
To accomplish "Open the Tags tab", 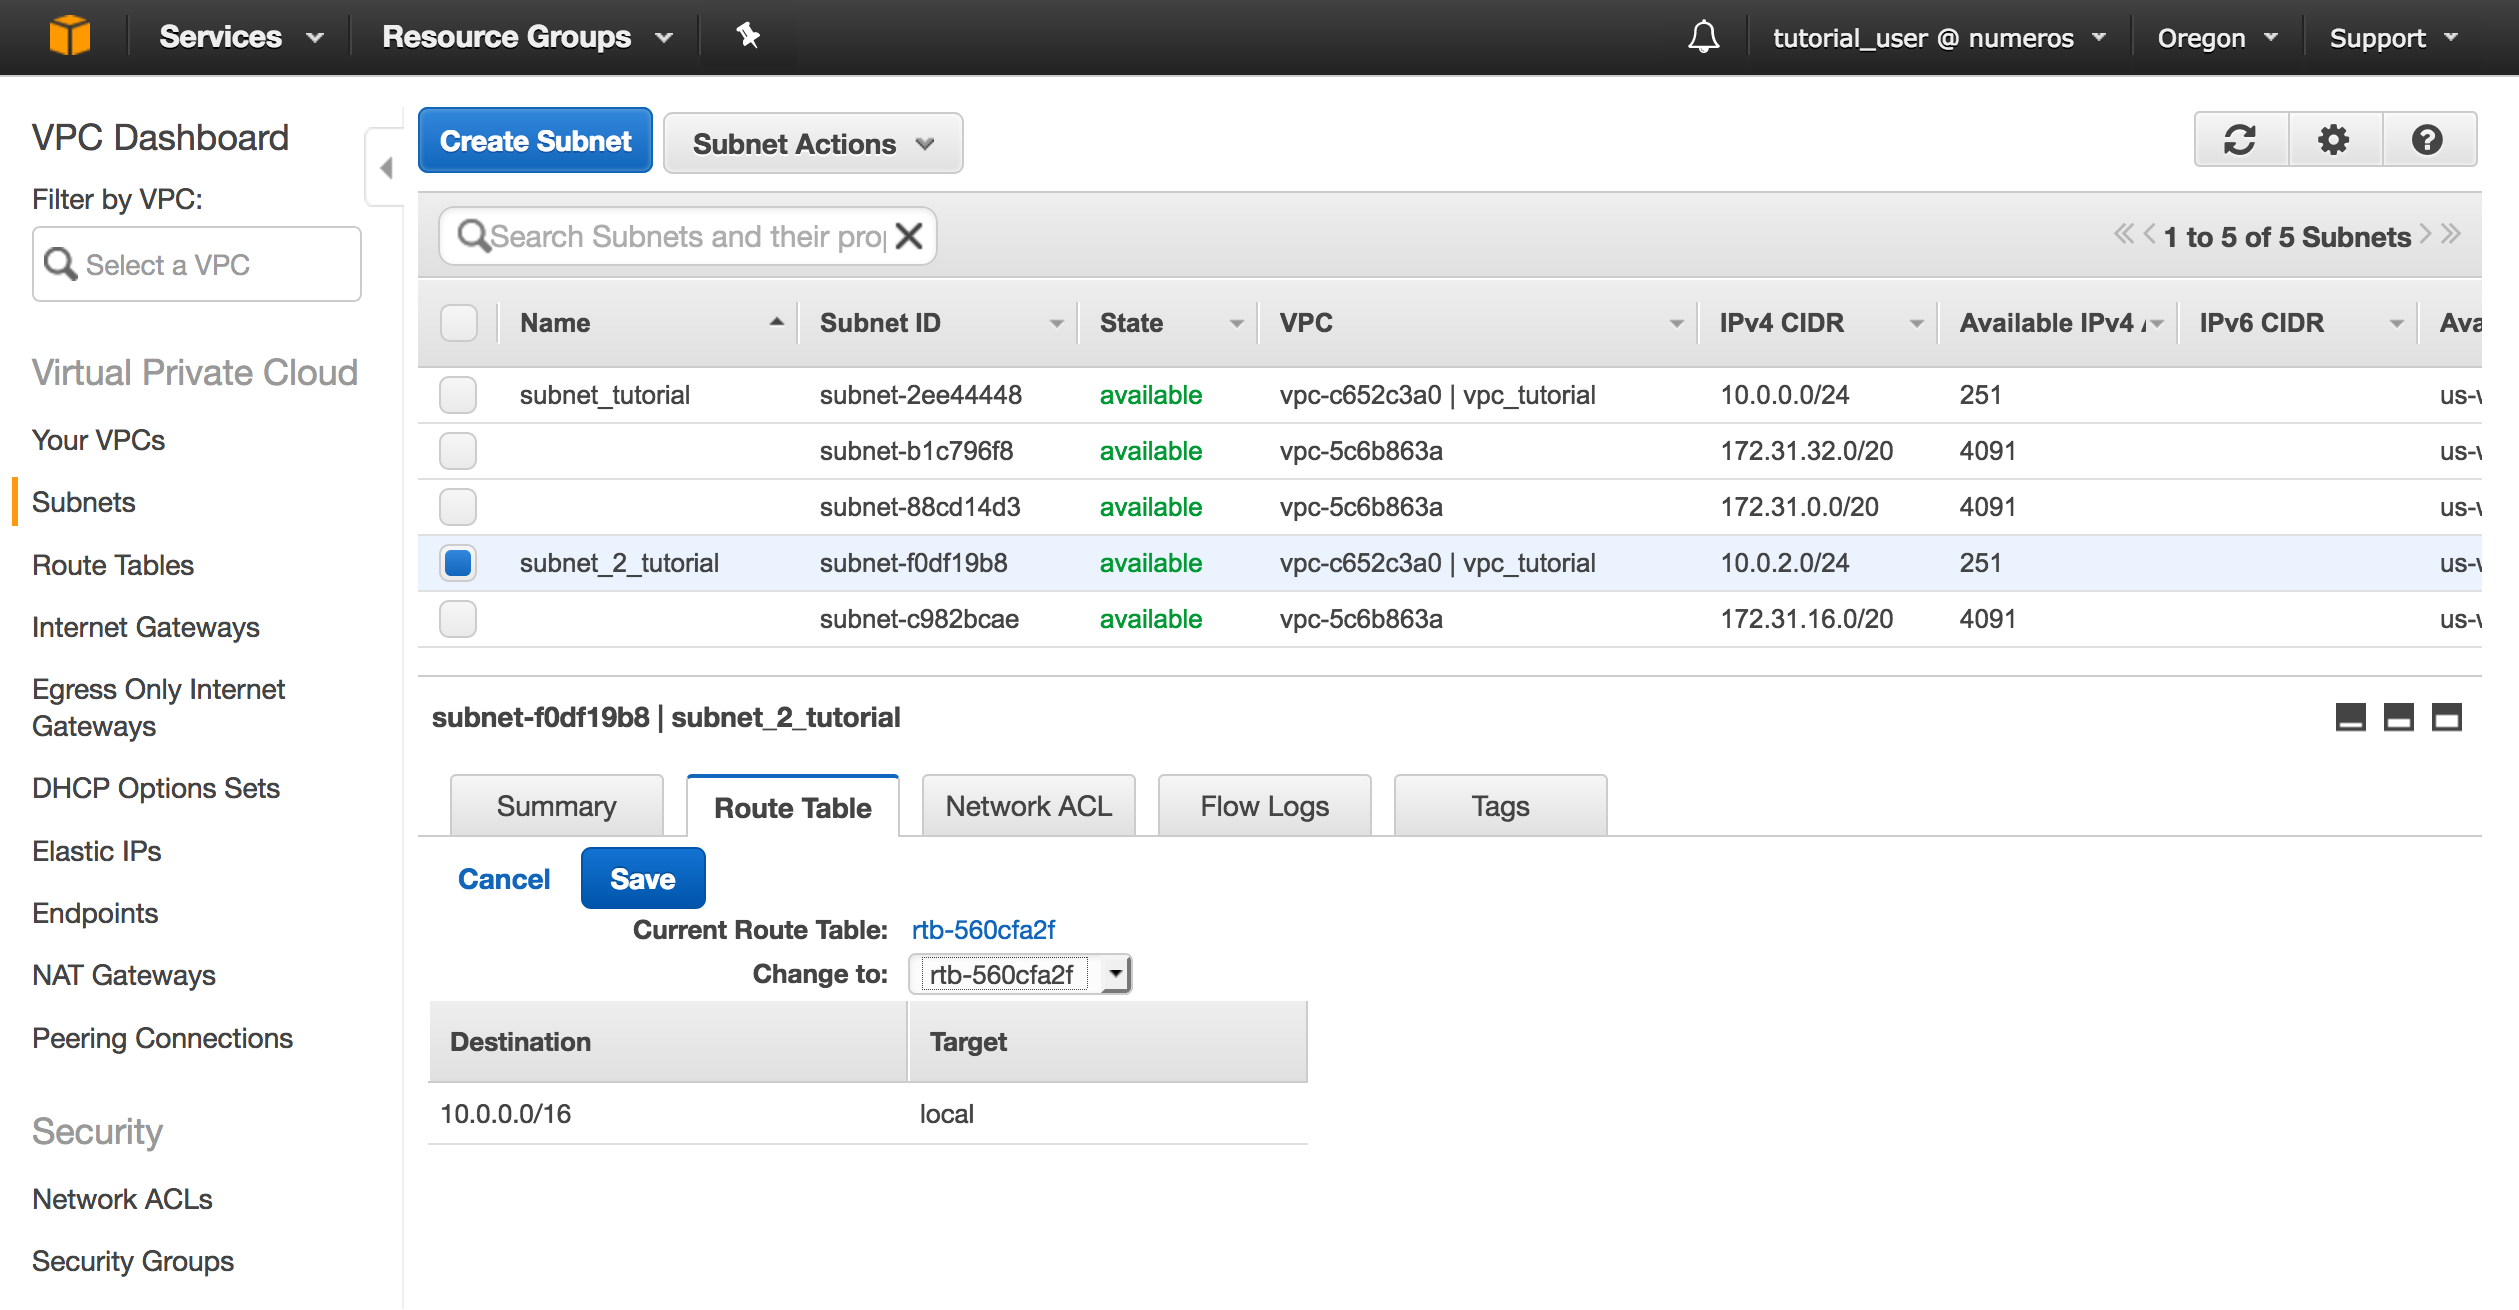I will [x=1501, y=806].
